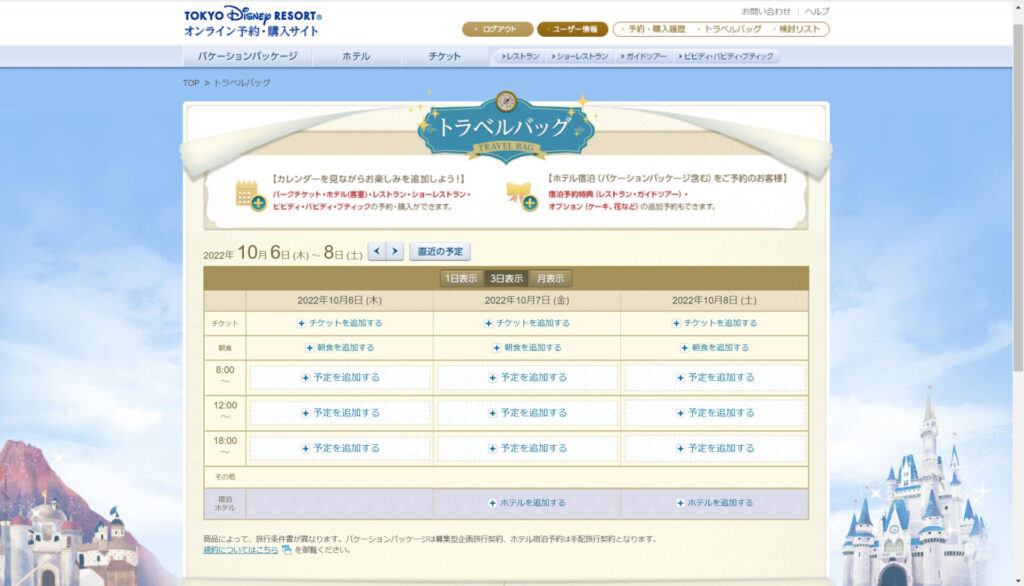The image size is (1024, 586).
Task: Open 予約・購入履歴 link
Action: [x=656, y=29]
